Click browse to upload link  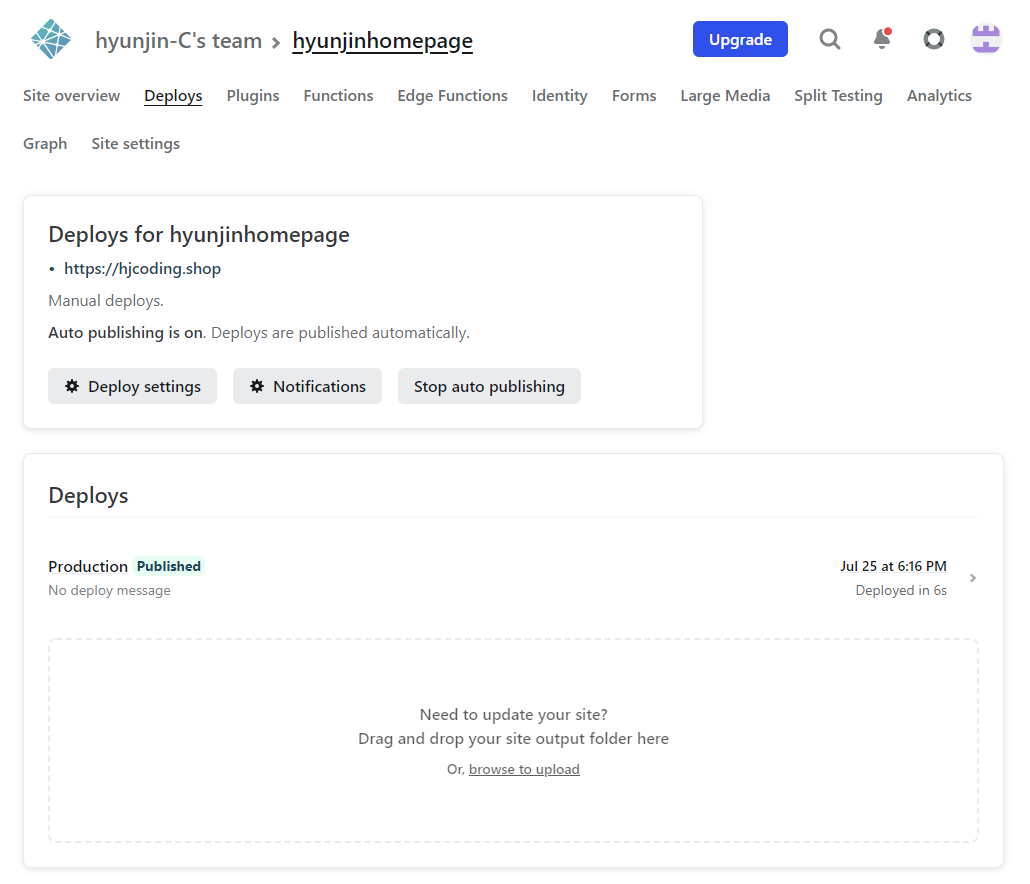[x=524, y=769]
